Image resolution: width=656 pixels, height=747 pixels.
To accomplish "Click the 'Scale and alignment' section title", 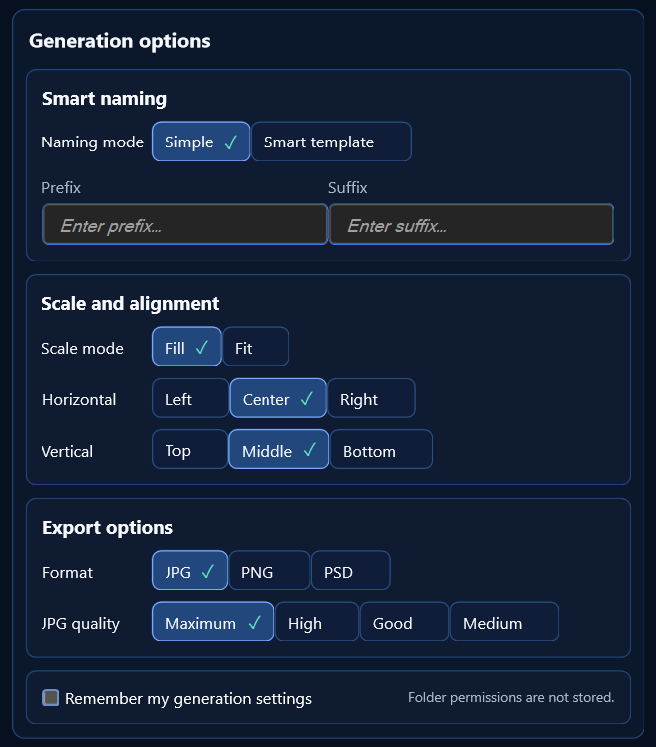I will [x=130, y=303].
